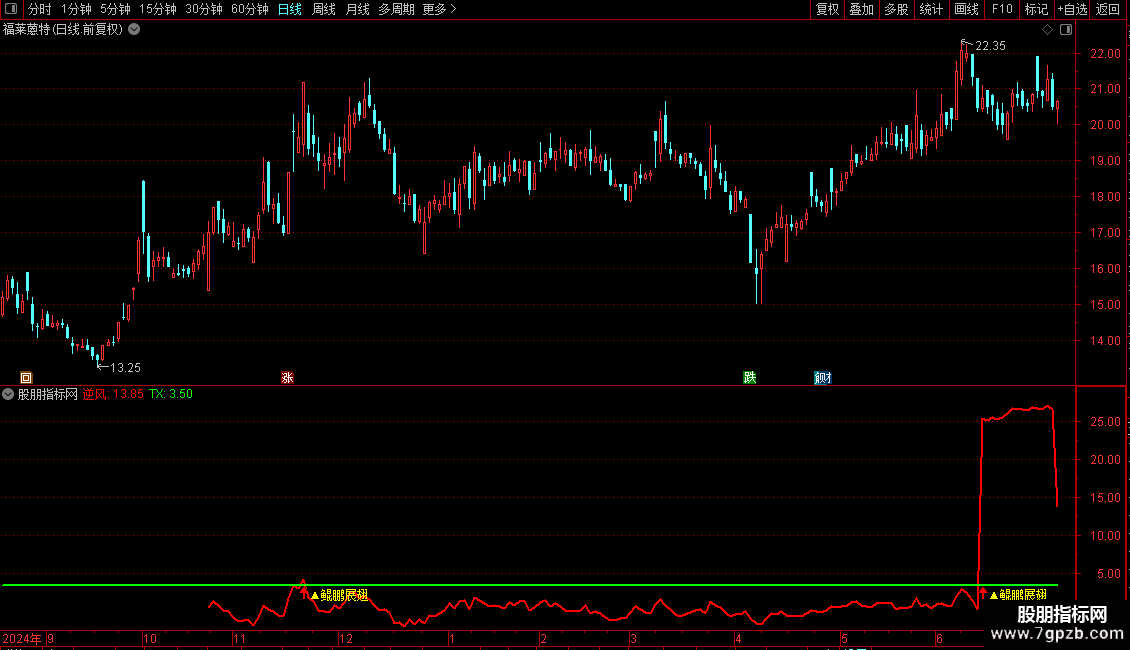The image size is (1130, 650).
Task: Click the 22.35 high price label
Action: (990, 45)
